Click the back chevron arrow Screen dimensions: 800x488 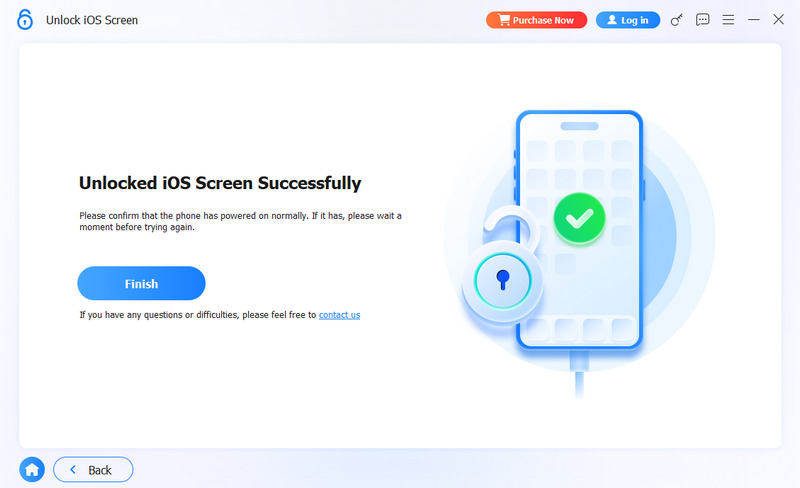[x=73, y=469]
